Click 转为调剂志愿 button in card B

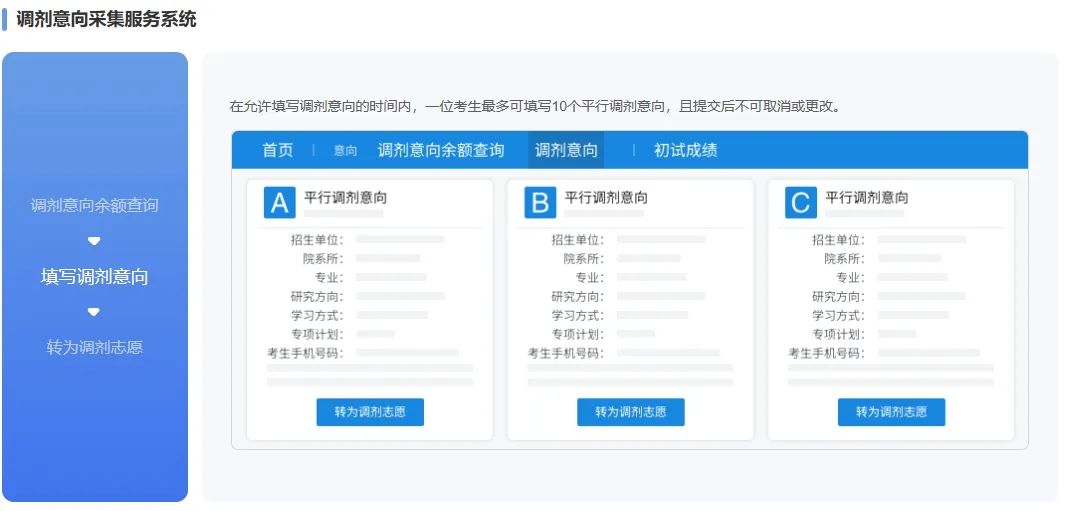631,412
